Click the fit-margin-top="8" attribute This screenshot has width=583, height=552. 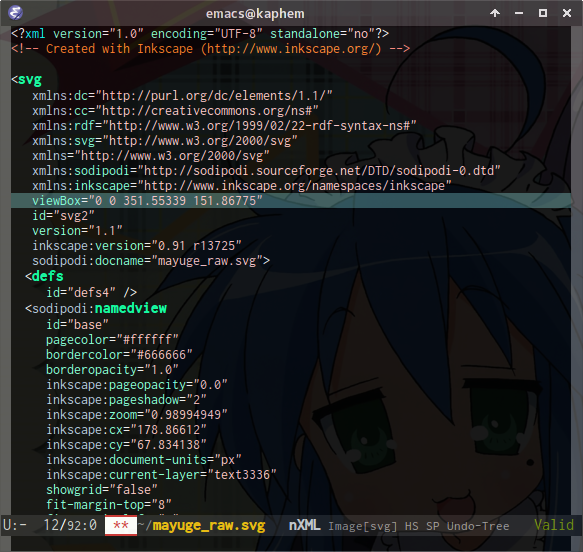[x=109, y=505]
